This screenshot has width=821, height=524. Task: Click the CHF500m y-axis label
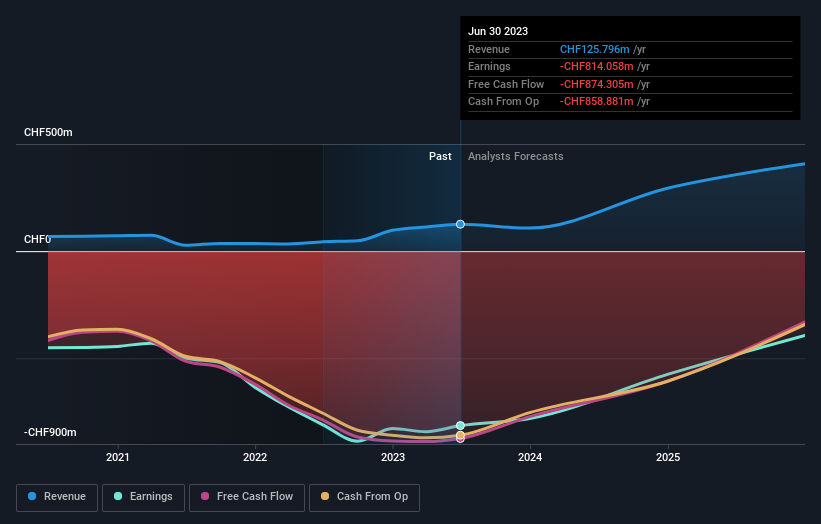(x=48, y=132)
